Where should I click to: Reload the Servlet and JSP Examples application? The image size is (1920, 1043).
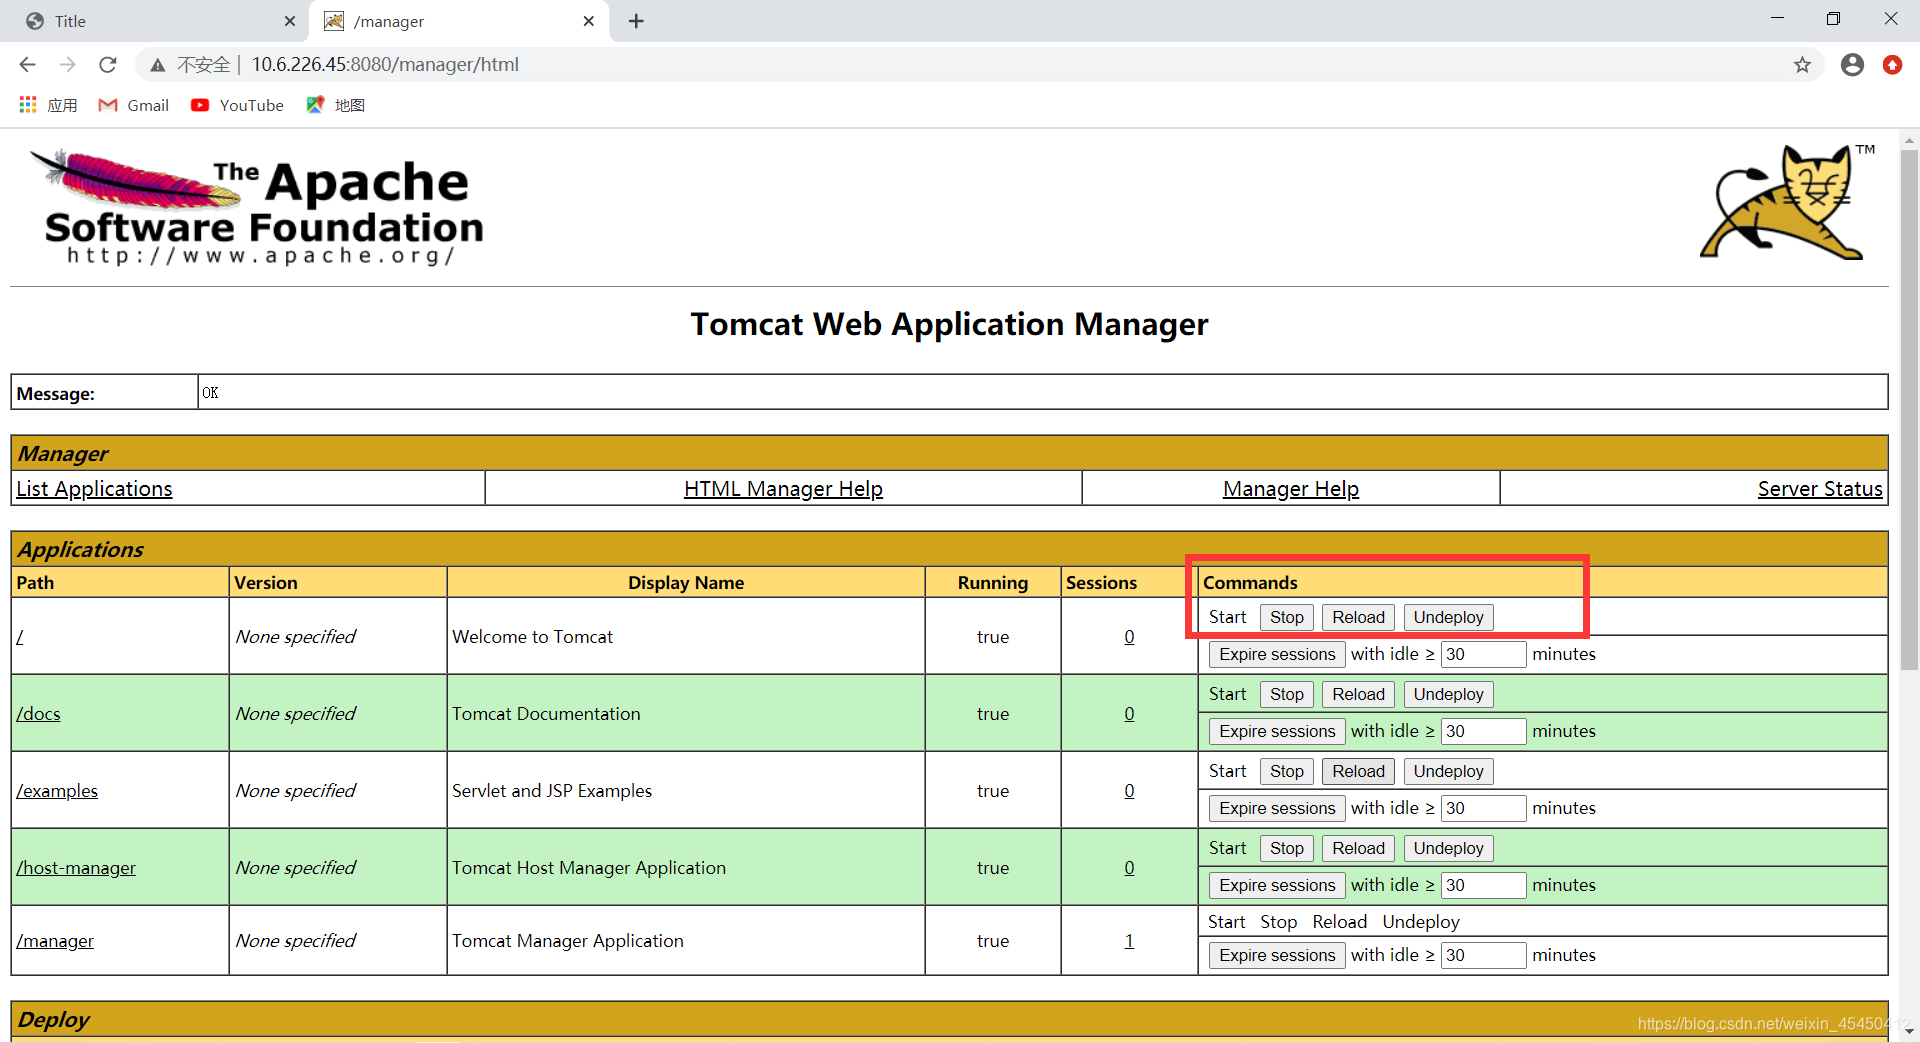(x=1358, y=772)
